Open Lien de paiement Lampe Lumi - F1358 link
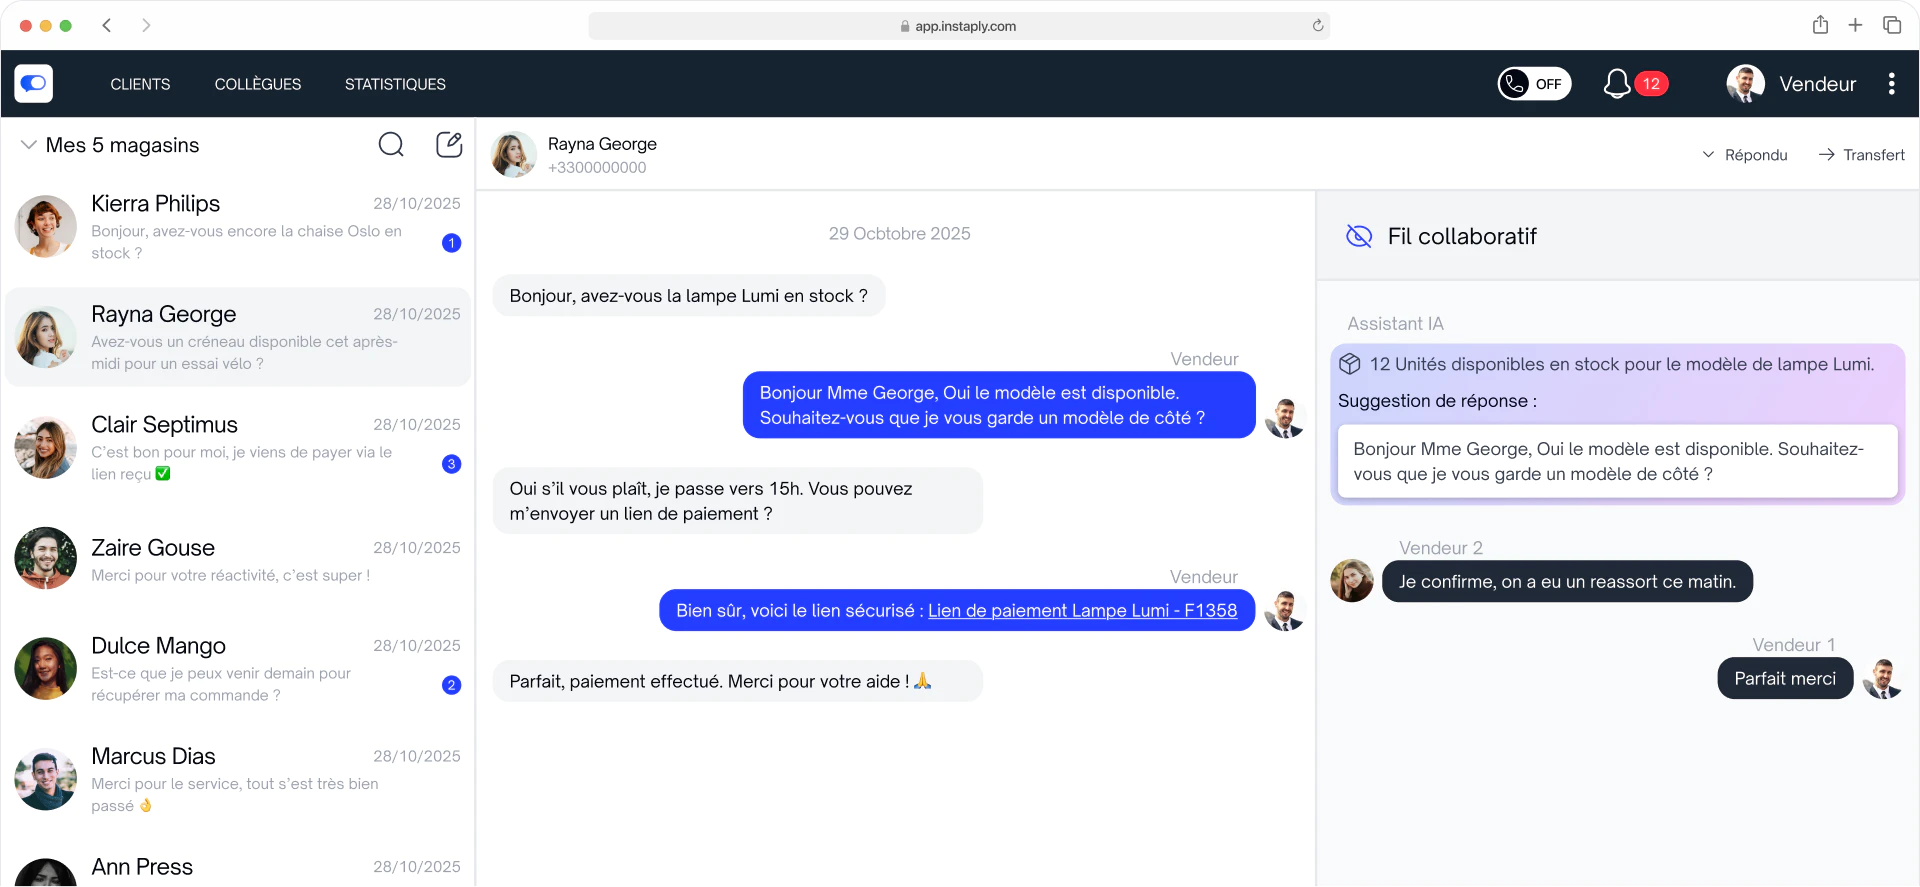Image resolution: width=1920 pixels, height=887 pixels. 1082,611
